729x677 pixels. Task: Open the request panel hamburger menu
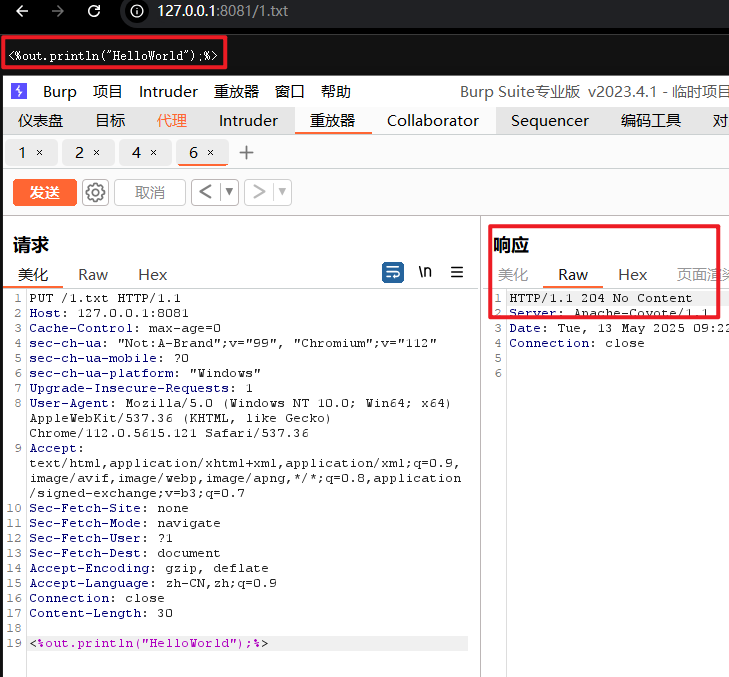click(x=457, y=272)
